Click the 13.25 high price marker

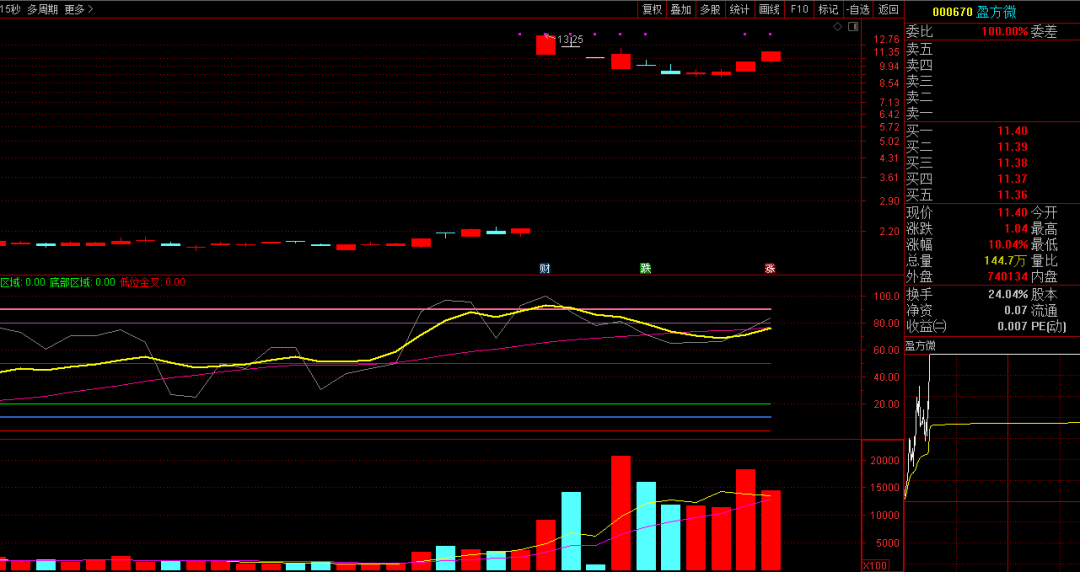pyautogui.click(x=569, y=39)
